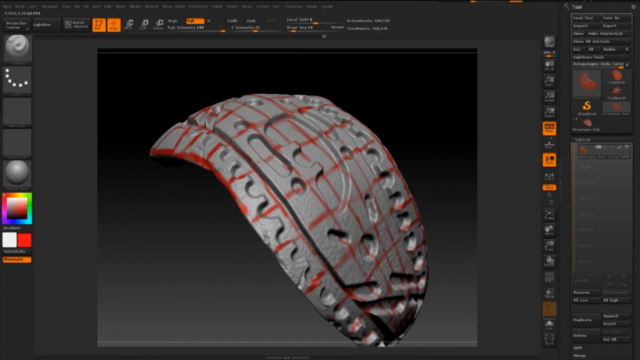Open the Document menu

(49, 7)
